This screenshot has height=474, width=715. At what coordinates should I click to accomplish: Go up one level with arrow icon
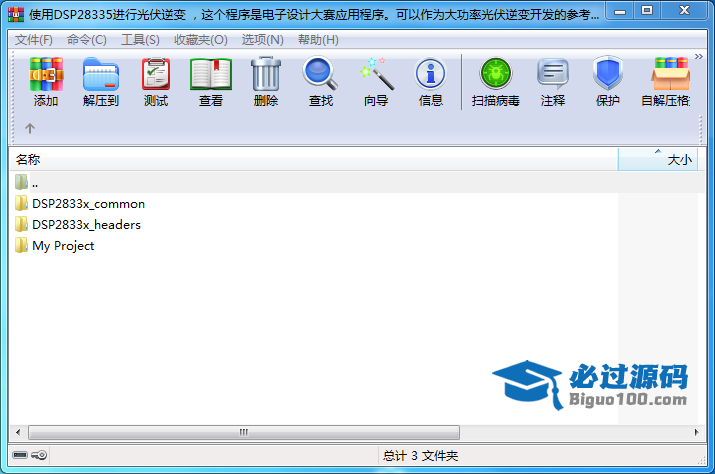point(30,129)
